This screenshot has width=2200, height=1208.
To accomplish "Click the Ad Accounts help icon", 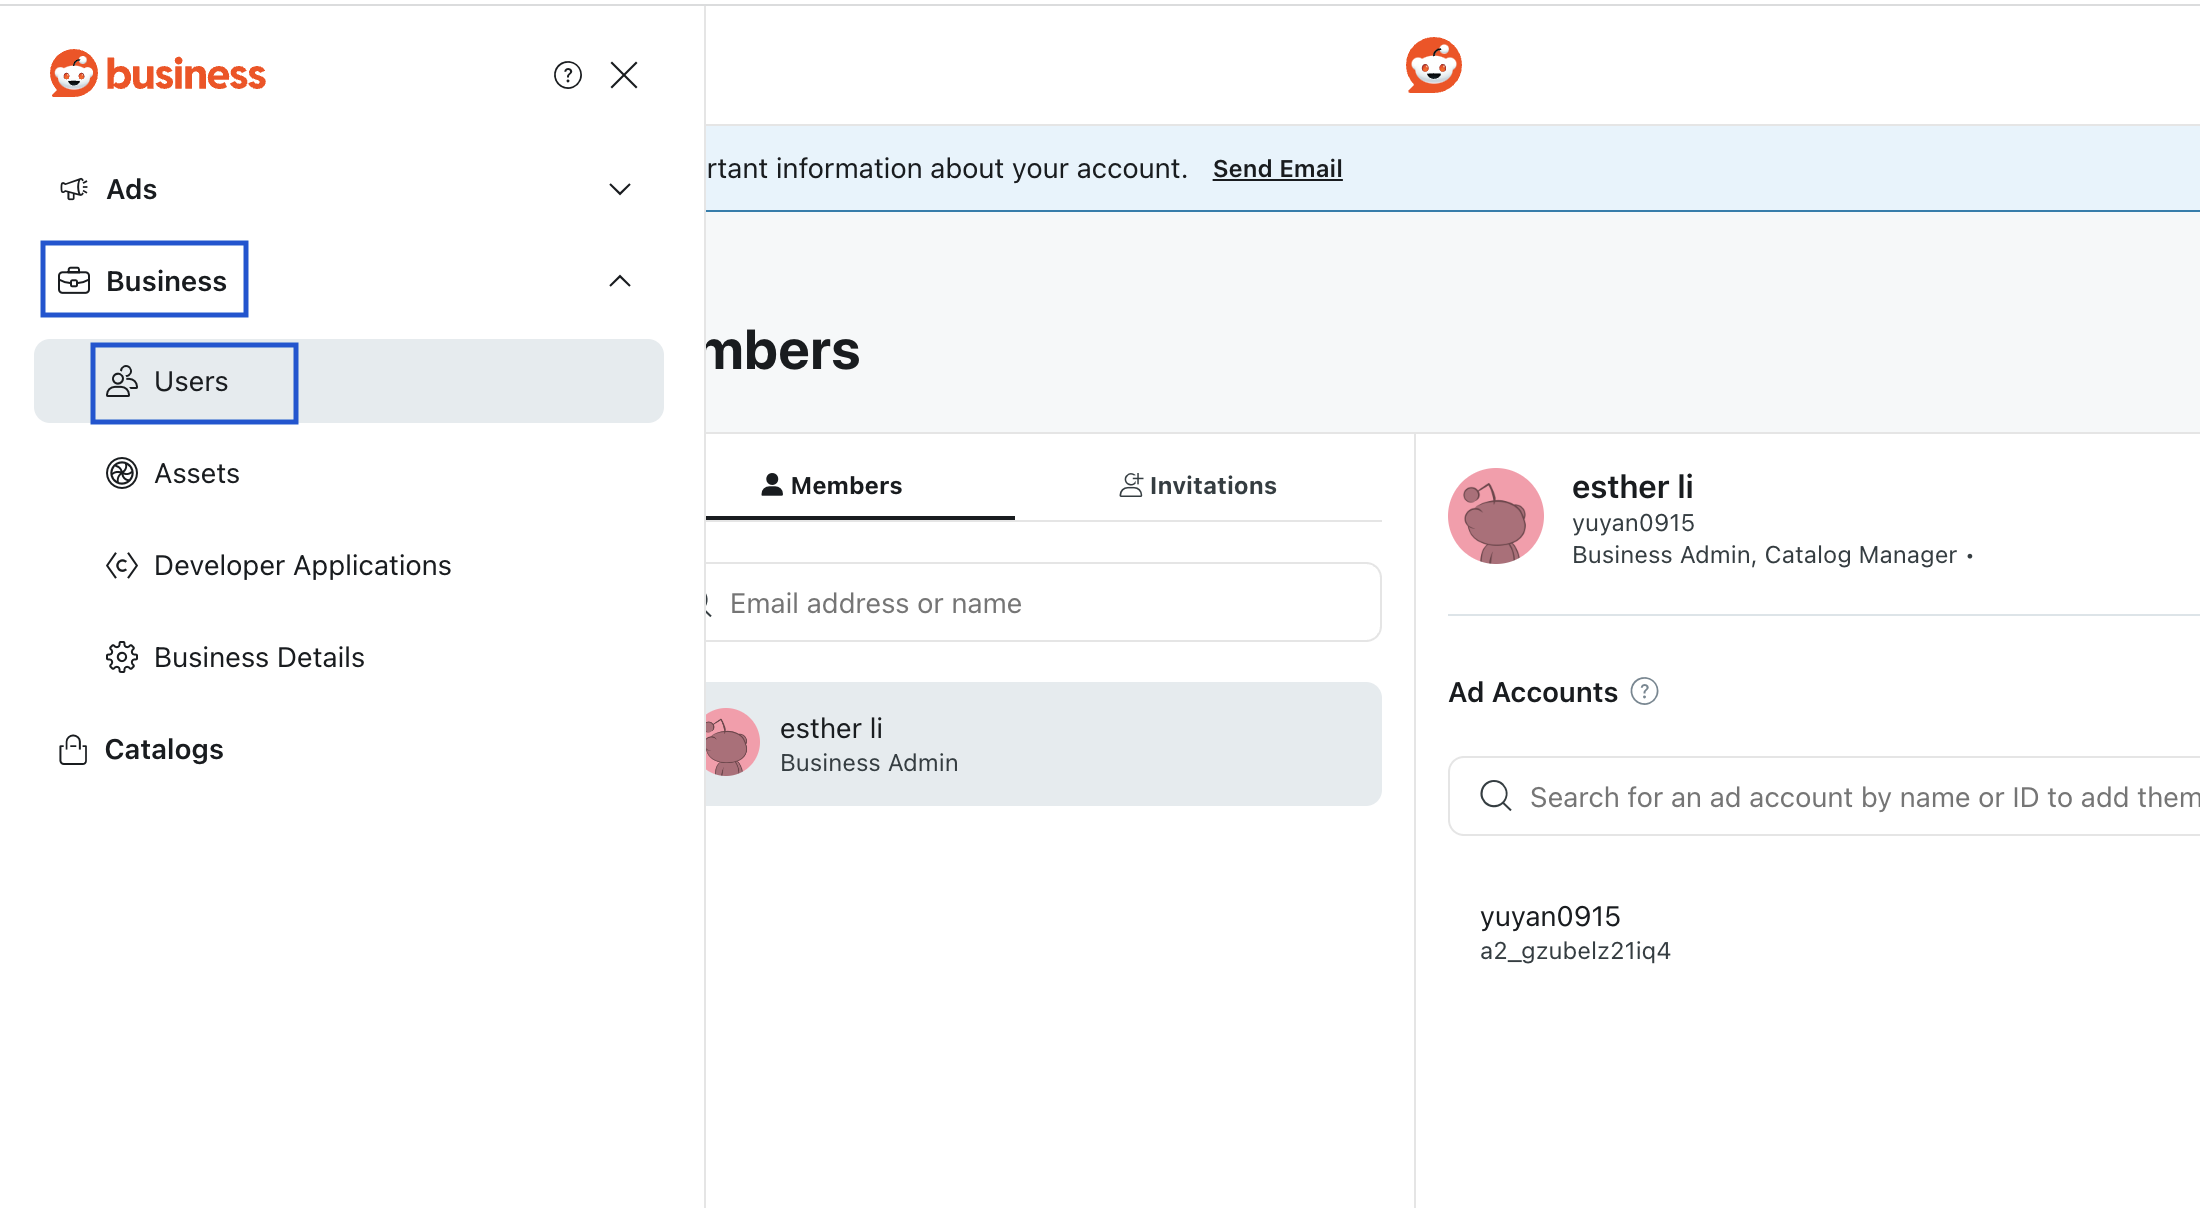I will tap(1644, 691).
